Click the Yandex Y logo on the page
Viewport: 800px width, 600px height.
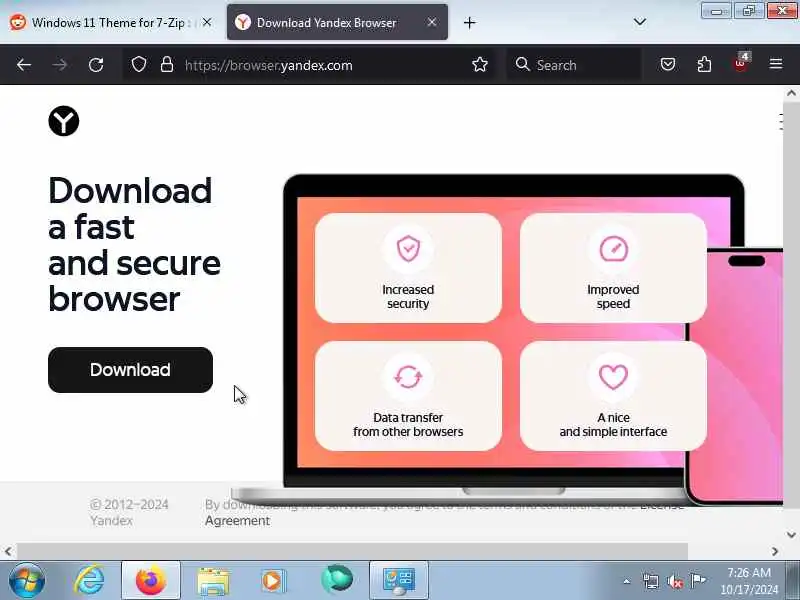tap(64, 121)
